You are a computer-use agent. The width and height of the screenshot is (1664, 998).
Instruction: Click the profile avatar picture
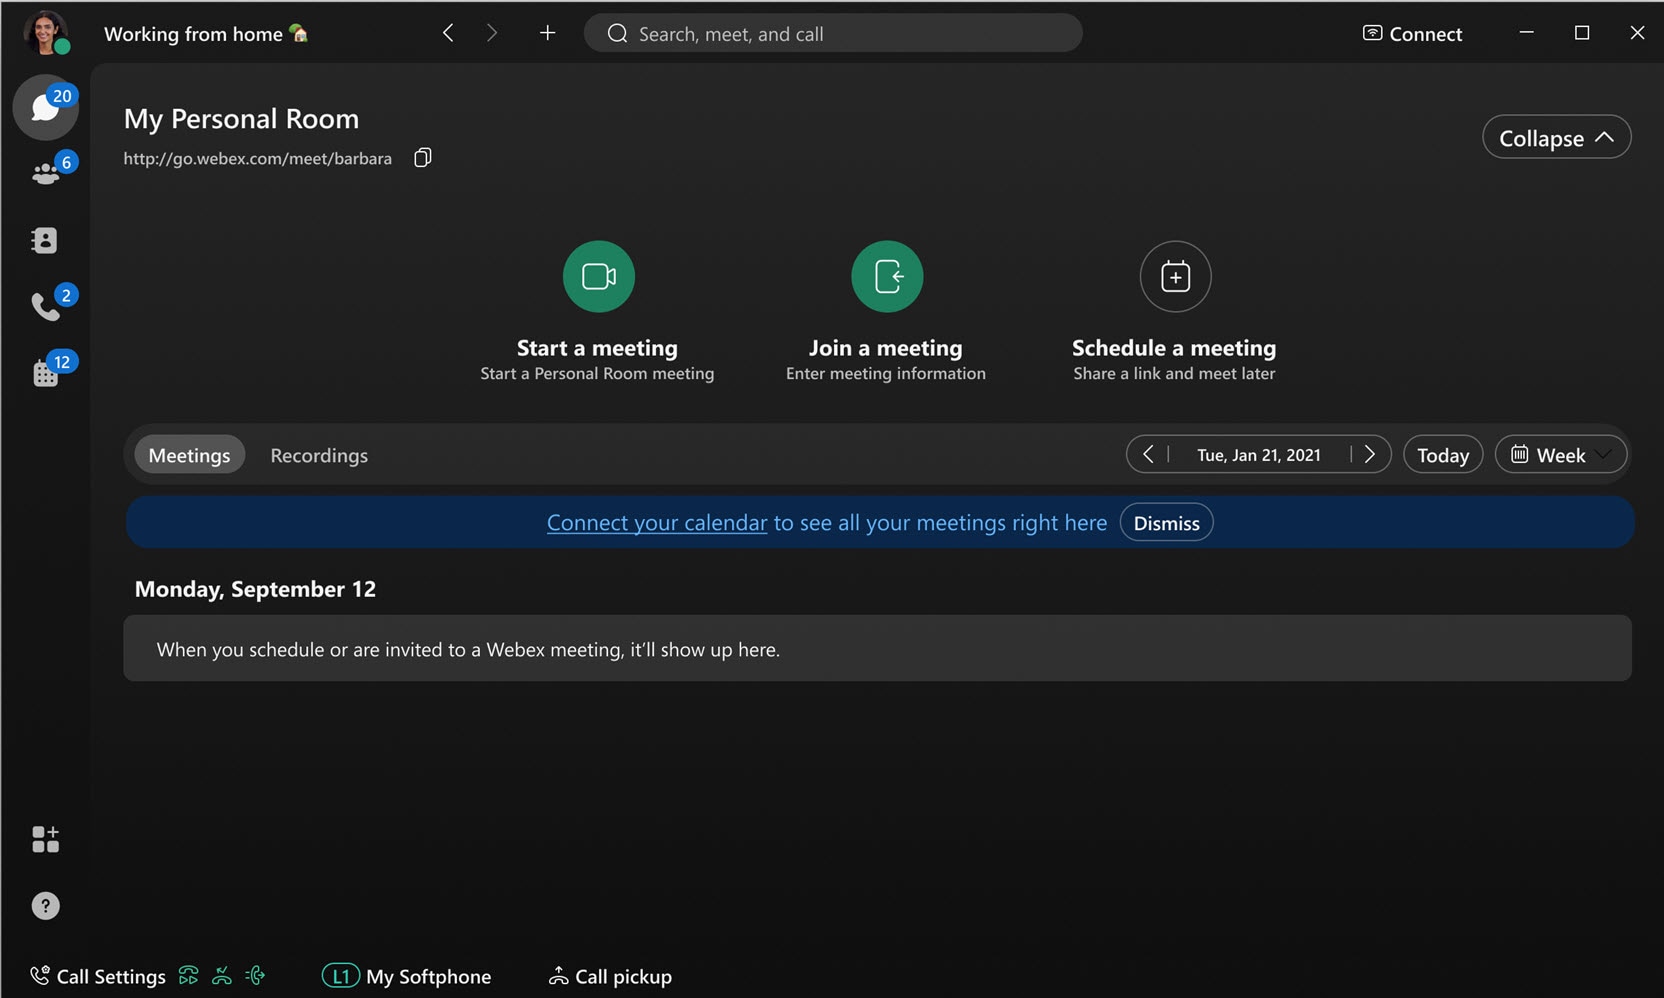tap(46, 33)
